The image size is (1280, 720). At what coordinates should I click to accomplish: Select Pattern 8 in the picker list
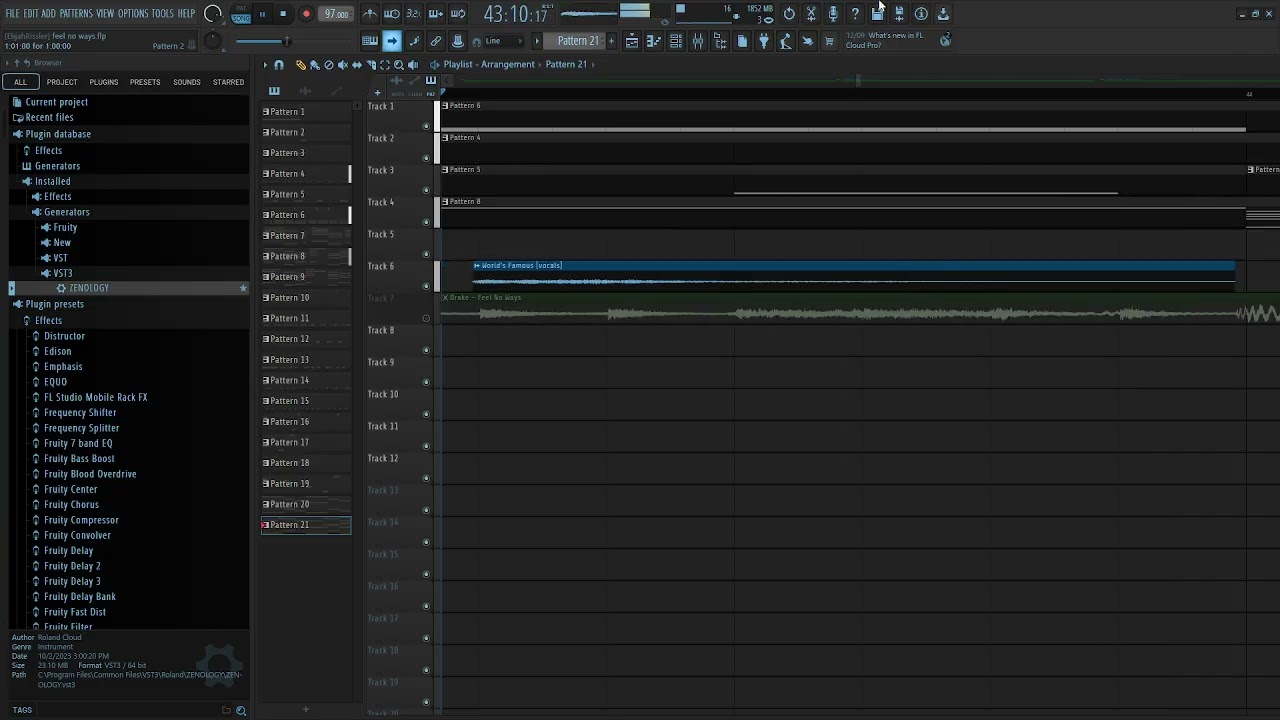click(x=306, y=256)
